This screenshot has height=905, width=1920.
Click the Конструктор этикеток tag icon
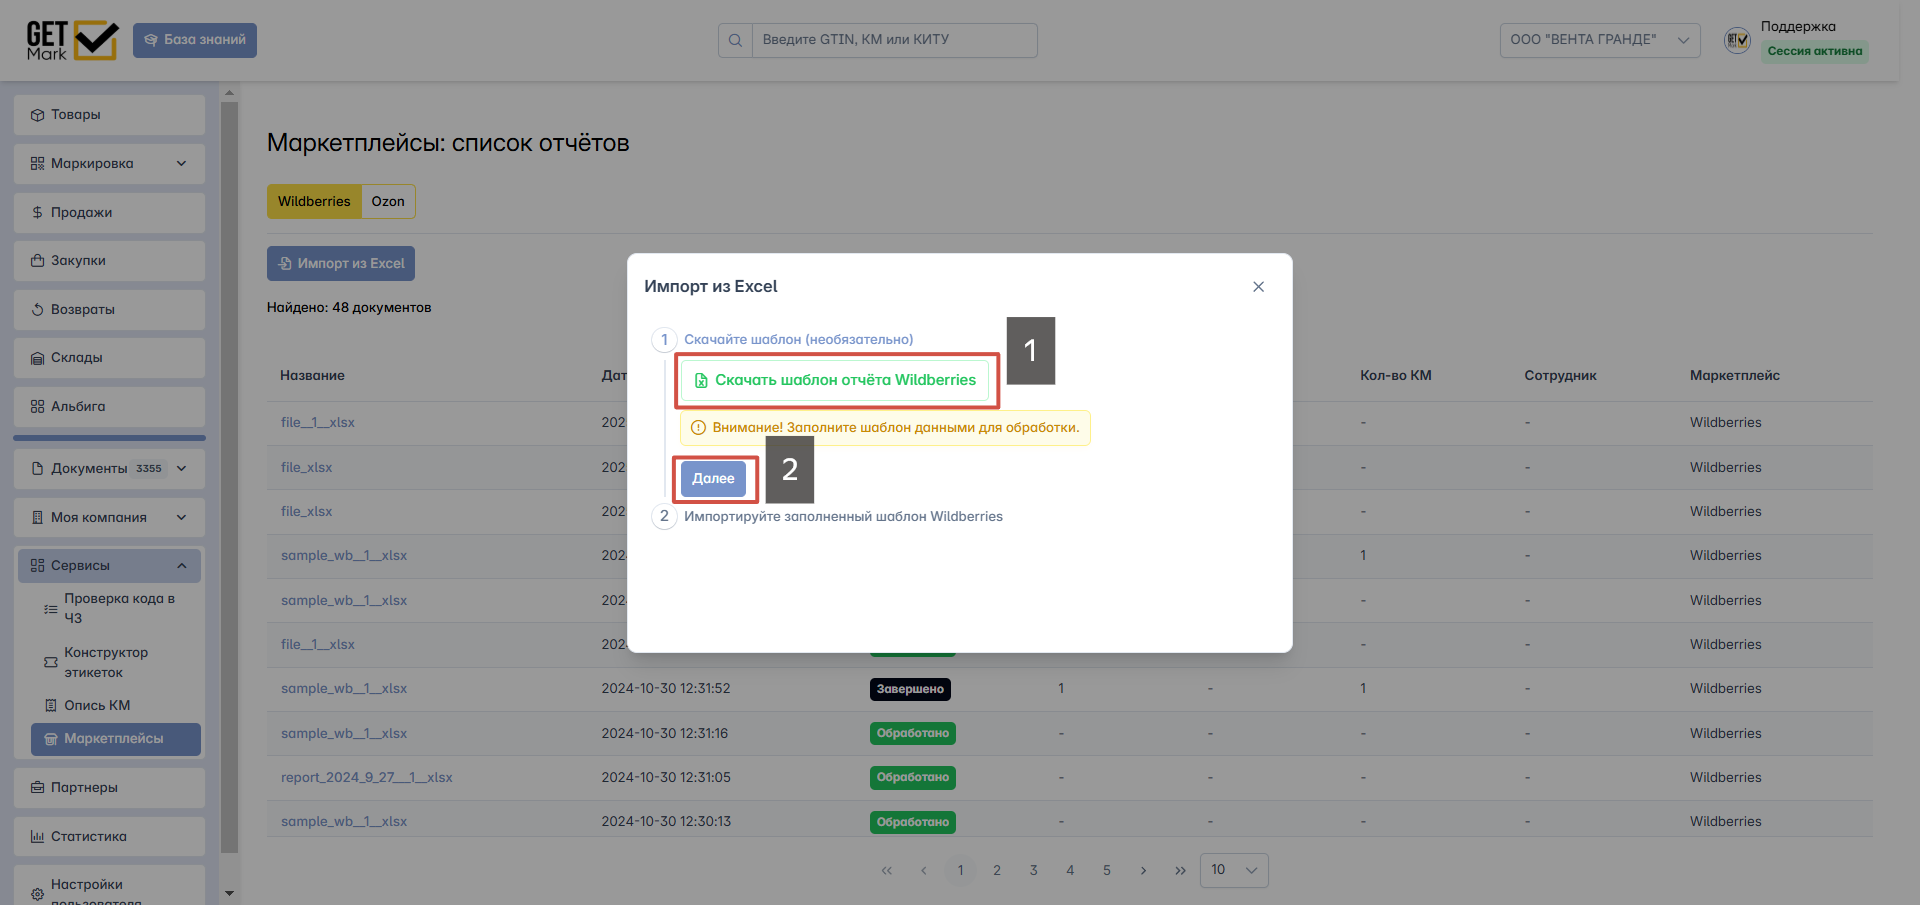[51, 662]
